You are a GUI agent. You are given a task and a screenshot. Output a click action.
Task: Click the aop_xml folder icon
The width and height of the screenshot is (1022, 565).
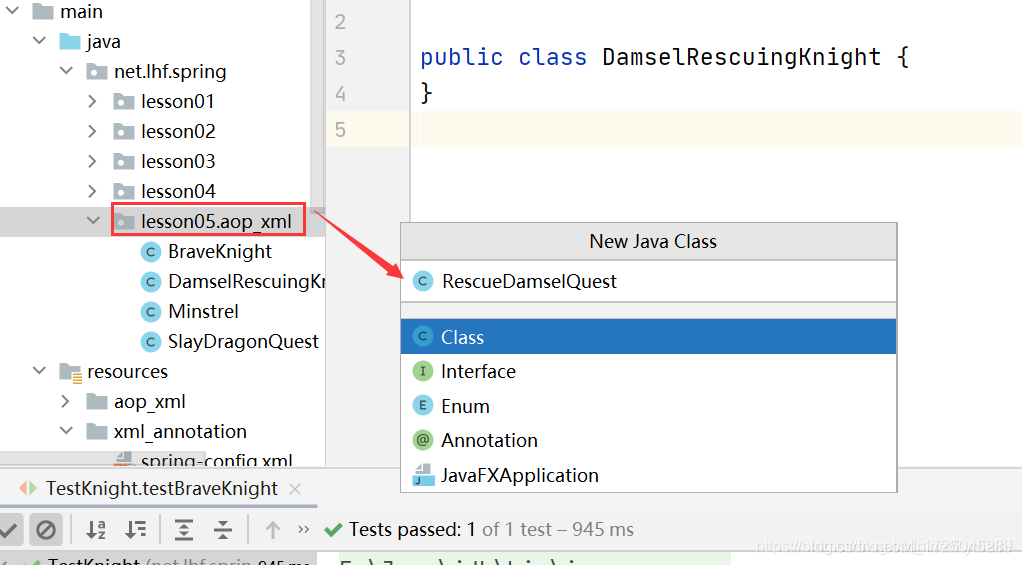click(96, 401)
